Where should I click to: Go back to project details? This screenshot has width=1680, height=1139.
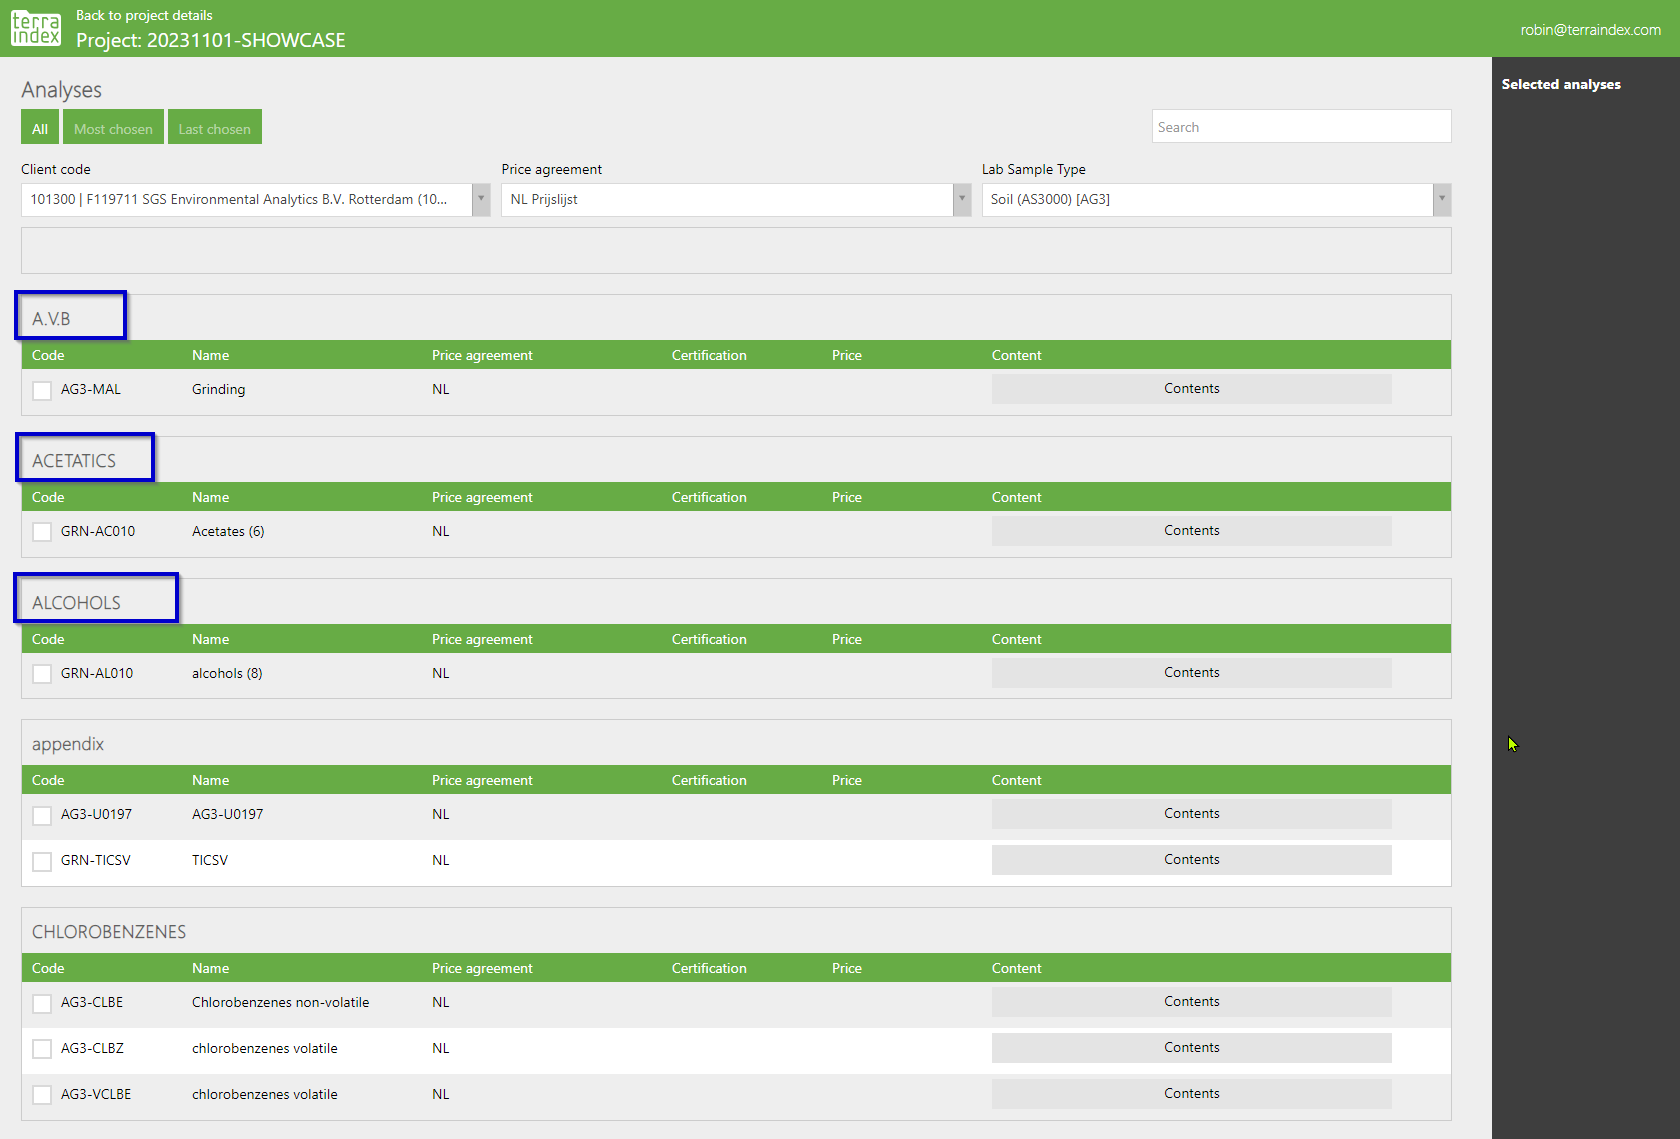[x=144, y=15]
